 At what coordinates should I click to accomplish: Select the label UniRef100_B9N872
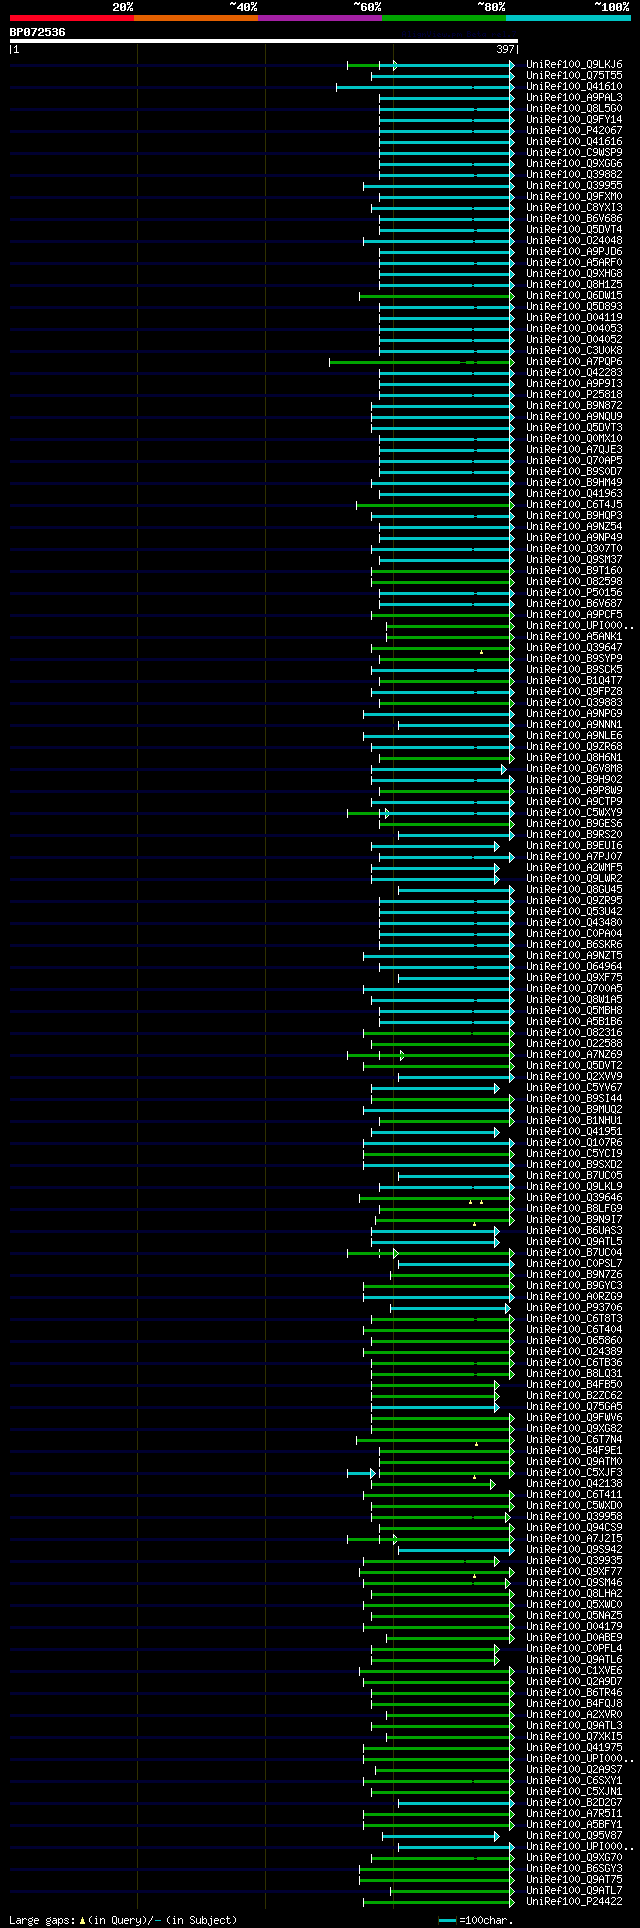574,405
